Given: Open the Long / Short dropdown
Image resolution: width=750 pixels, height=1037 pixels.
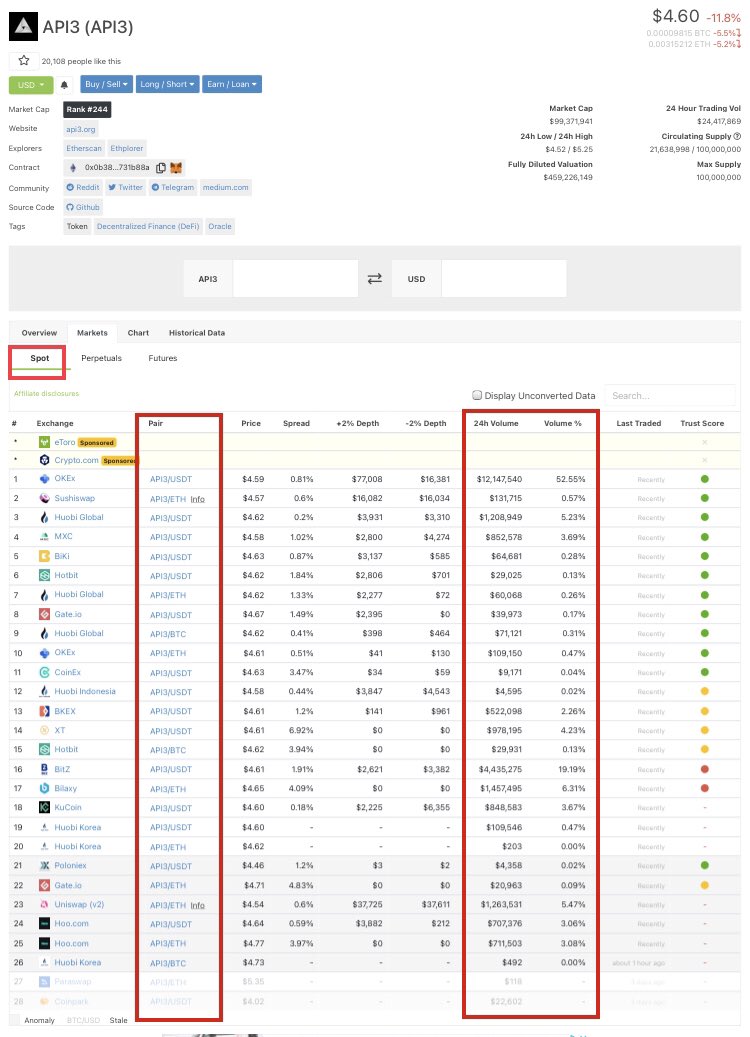Looking at the screenshot, I should 167,84.
